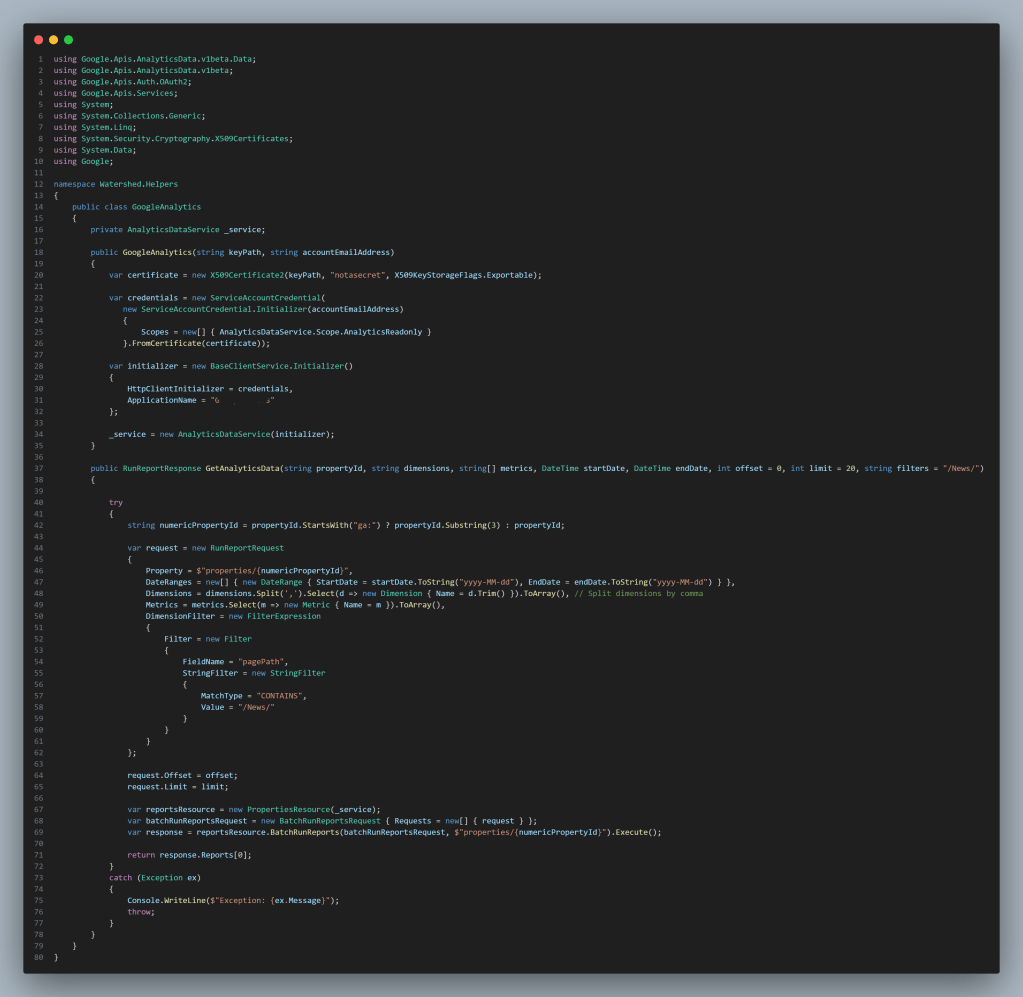Click the red close dot
Image resolution: width=1023 pixels, height=997 pixels.
click(39, 40)
